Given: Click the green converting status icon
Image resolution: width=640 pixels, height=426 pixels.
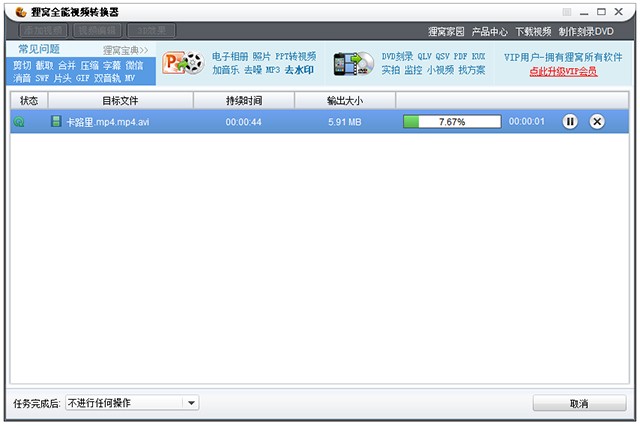Looking at the screenshot, I should click(x=19, y=122).
